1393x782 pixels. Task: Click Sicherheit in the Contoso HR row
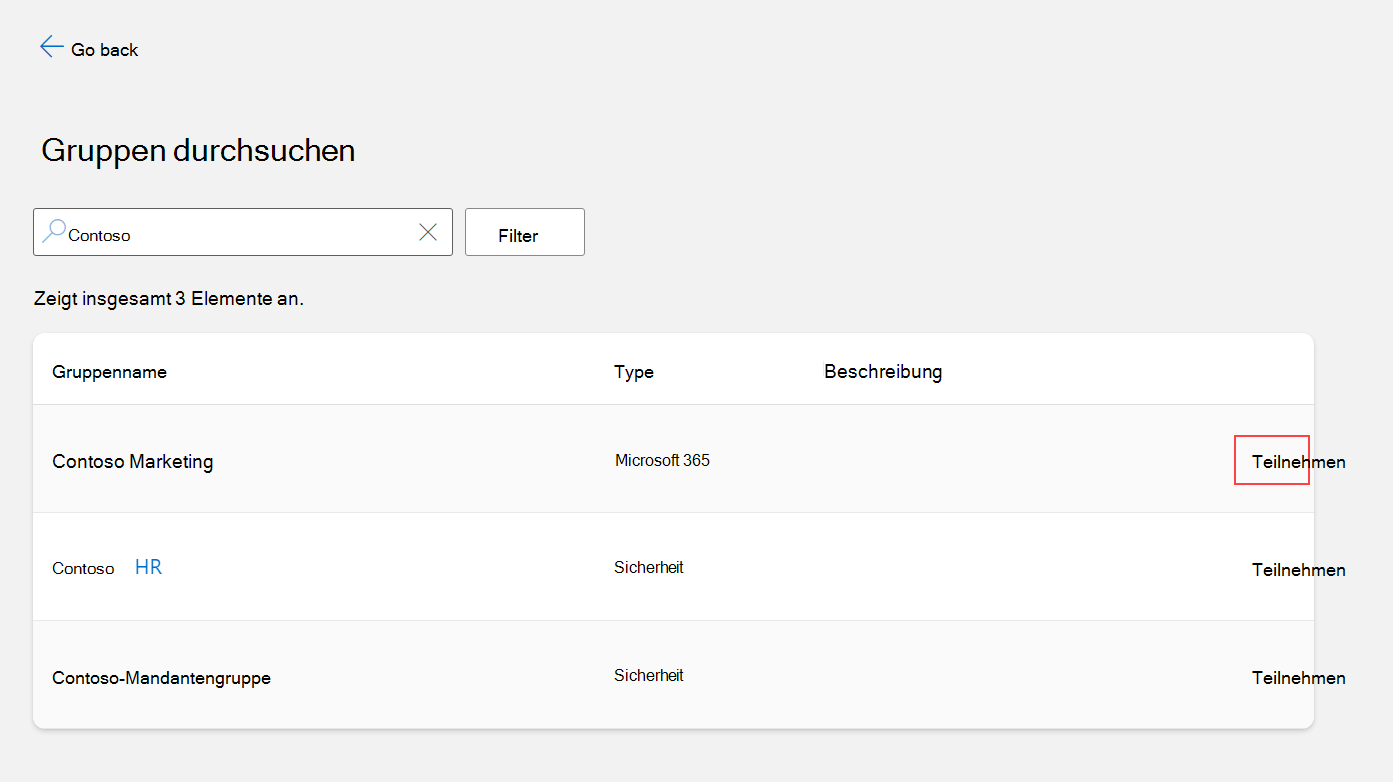pos(649,567)
